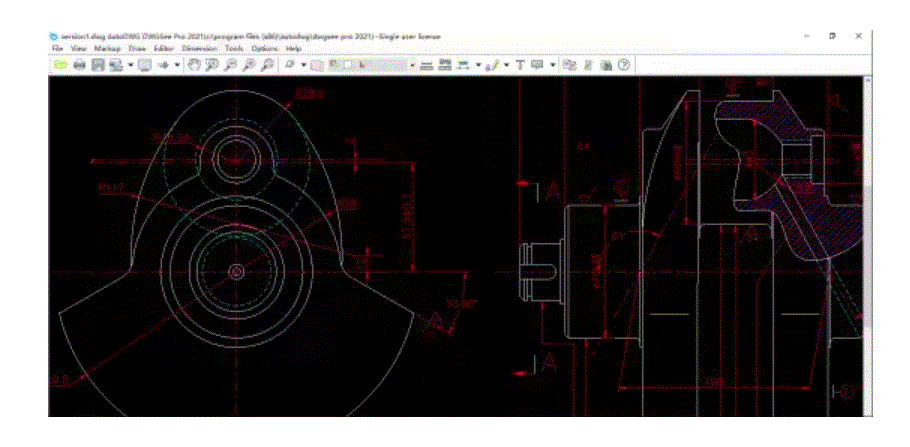Open the File menu

click(x=57, y=48)
